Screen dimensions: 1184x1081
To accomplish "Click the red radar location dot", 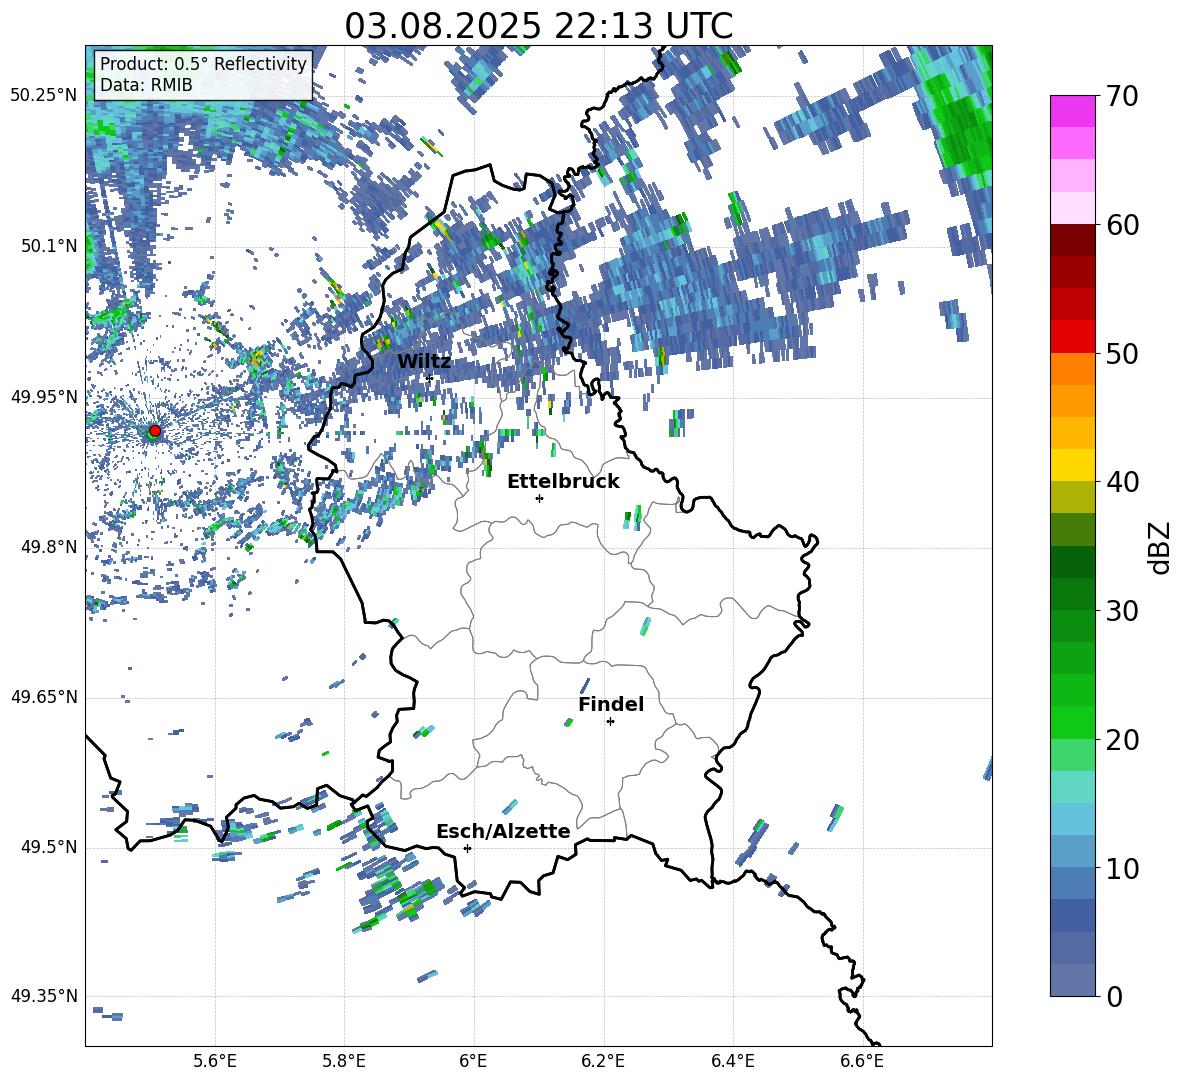I will [x=155, y=431].
